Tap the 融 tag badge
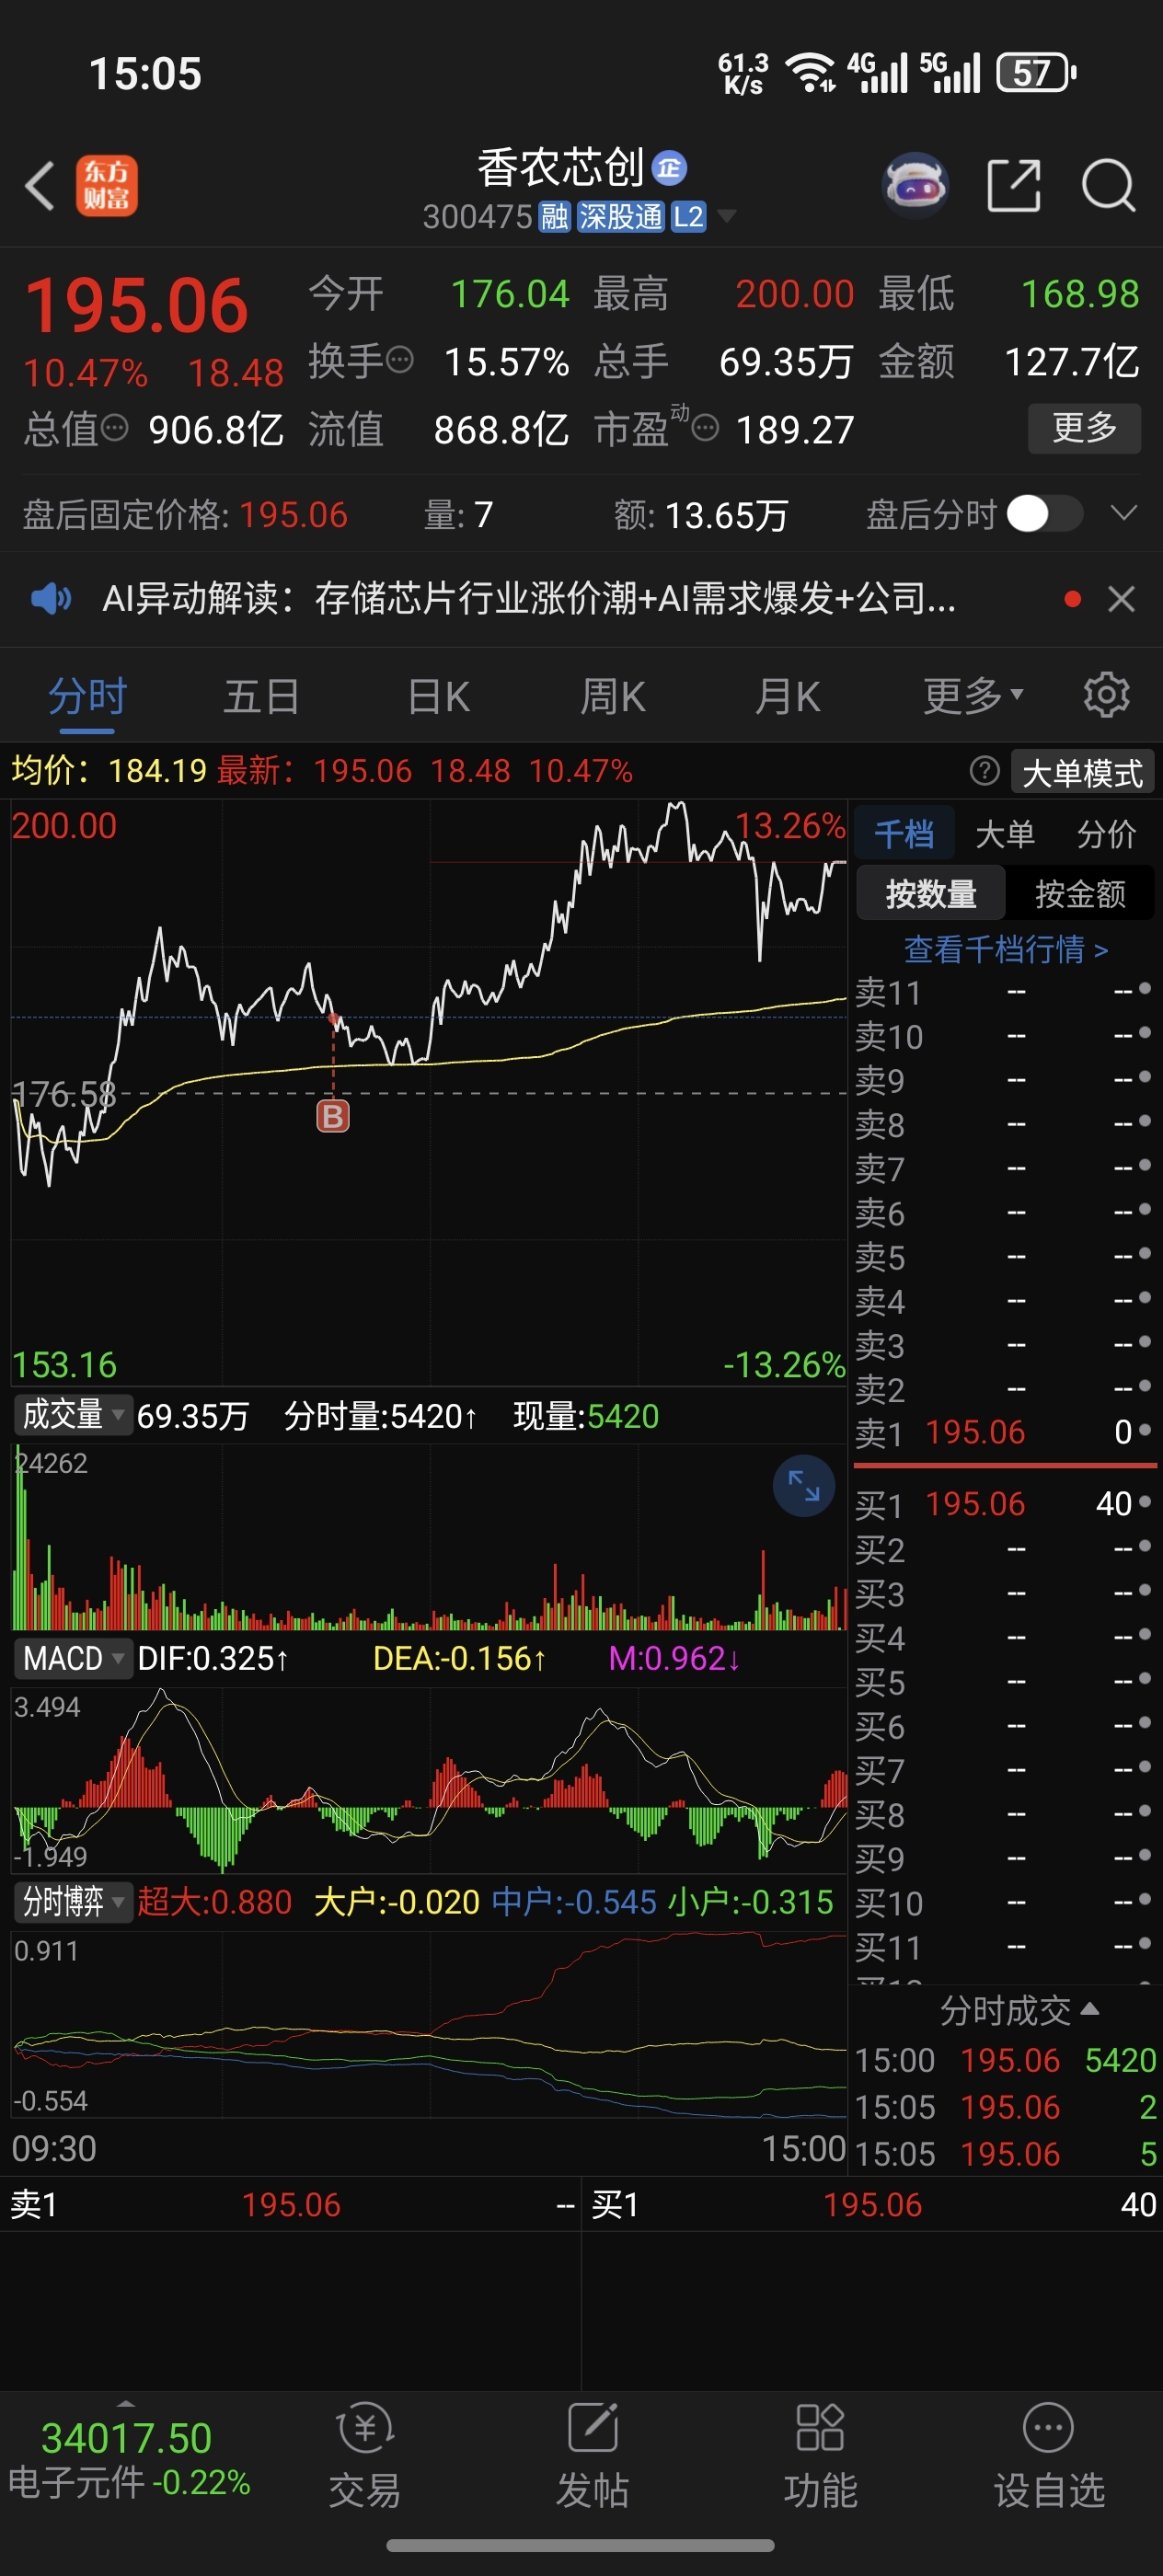 555,217
